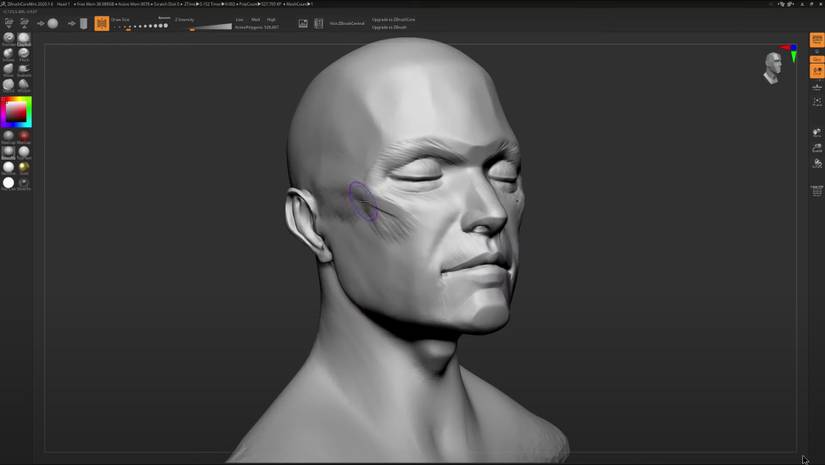Choose the Inflate brush

pos(8,54)
